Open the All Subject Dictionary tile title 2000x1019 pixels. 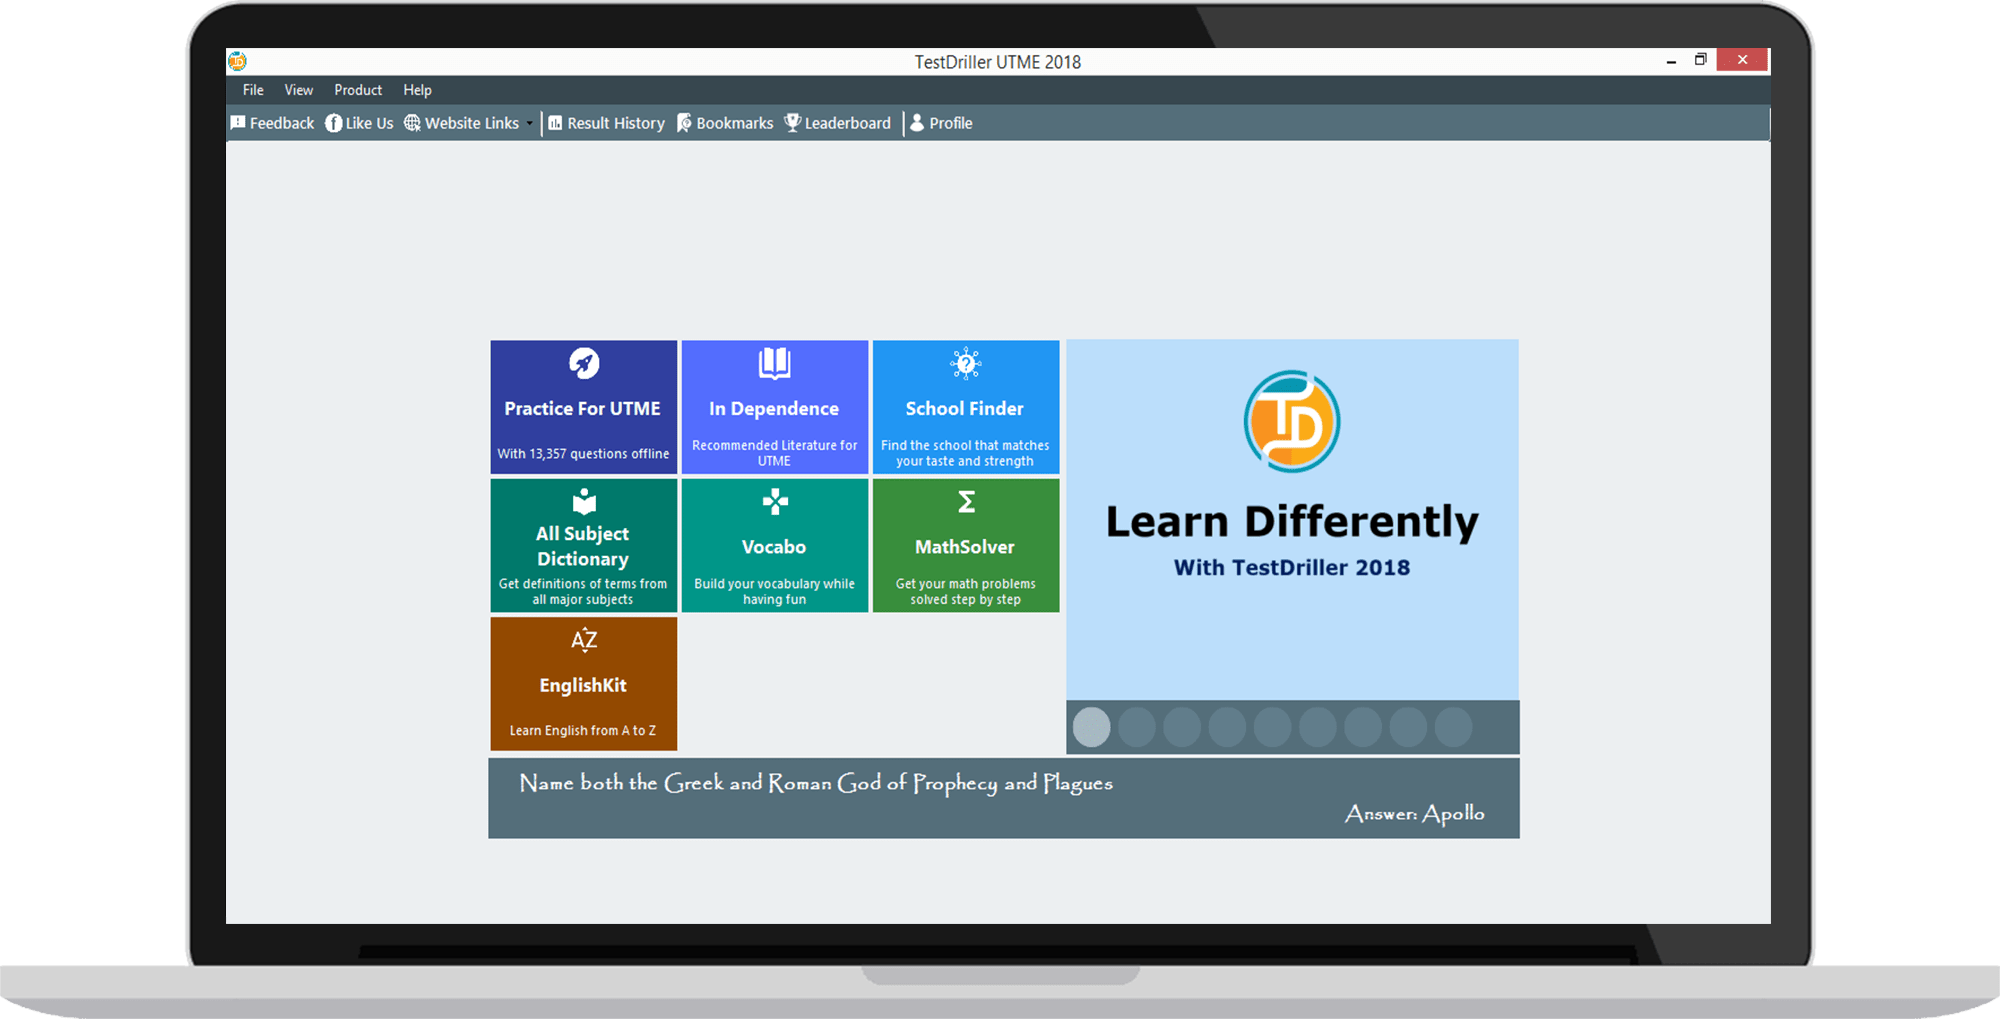(x=583, y=546)
